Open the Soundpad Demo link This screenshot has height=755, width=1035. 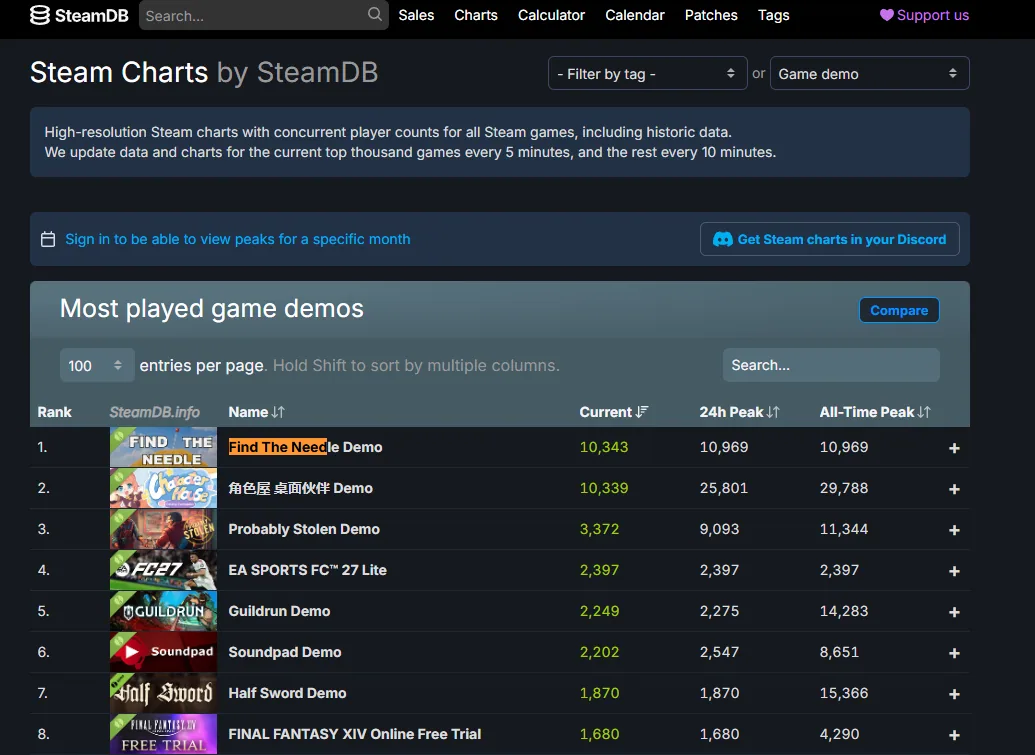[x=284, y=651]
